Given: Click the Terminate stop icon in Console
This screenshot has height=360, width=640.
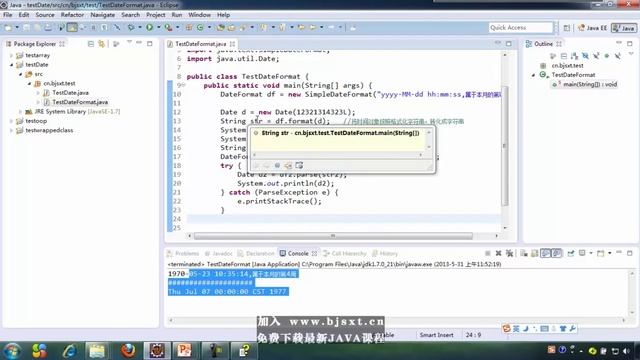Looking at the screenshot, I should coord(487,253).
